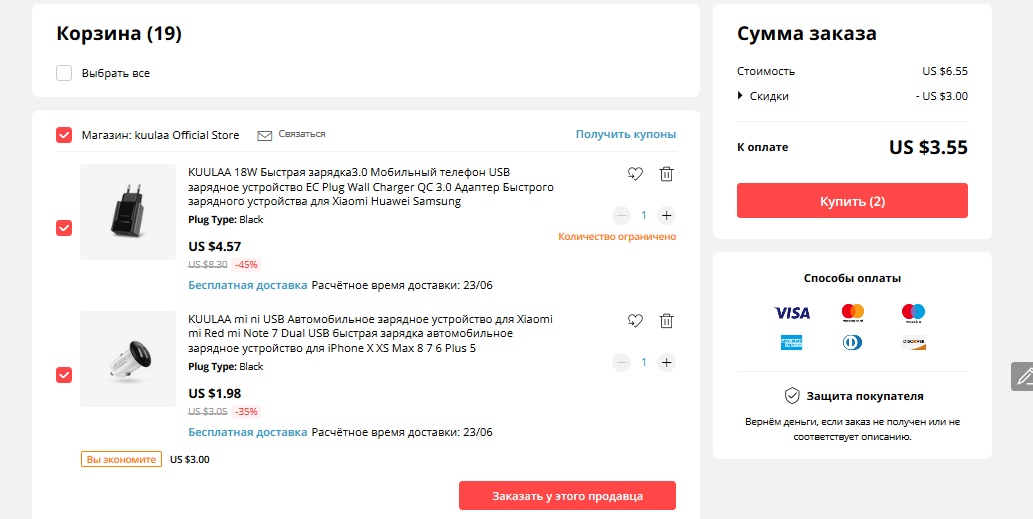Image resolution: width=1033 pixels, height=519 pixels.
Task: Click the edit pencil icon at right edge
Action: click(x=1022, y=376)
